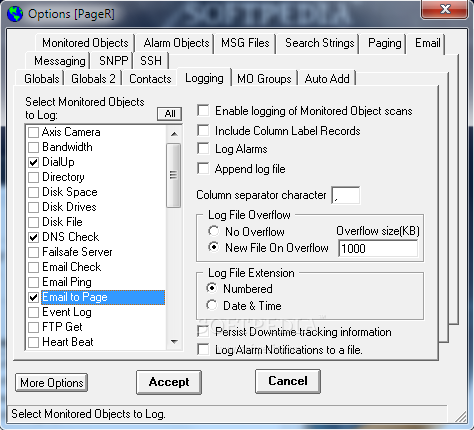
Task: Click the window resize grip corner
Action: (461, 417)
